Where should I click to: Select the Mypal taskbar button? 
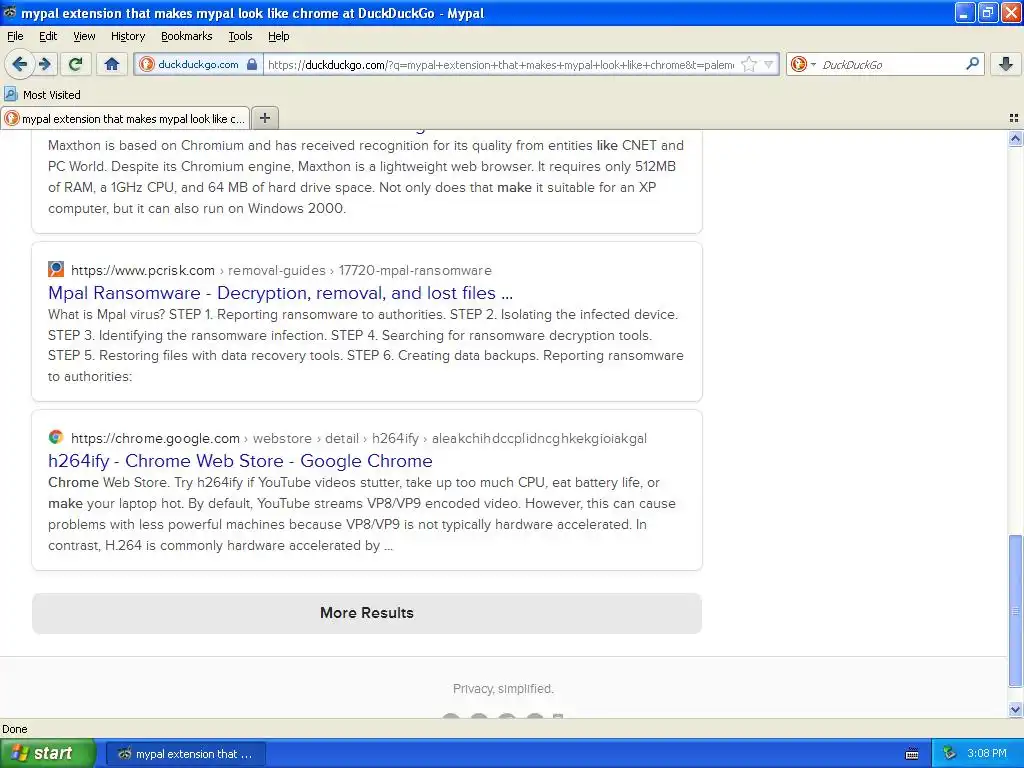click(185, 754)
